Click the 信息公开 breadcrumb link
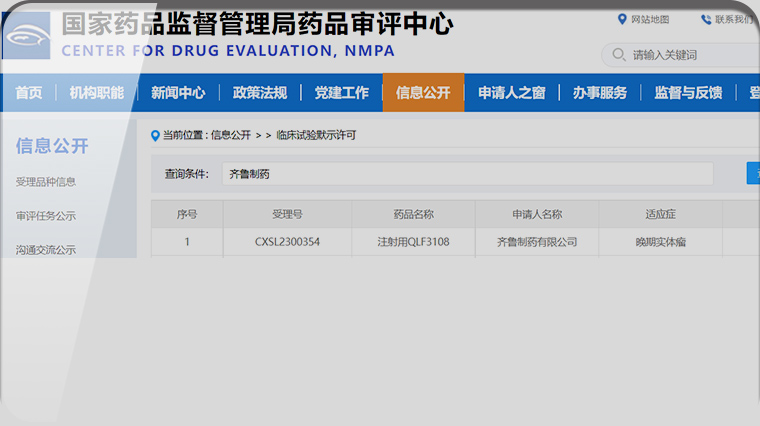This screenshot has width=760, height=426. click(x=231, y=135)
